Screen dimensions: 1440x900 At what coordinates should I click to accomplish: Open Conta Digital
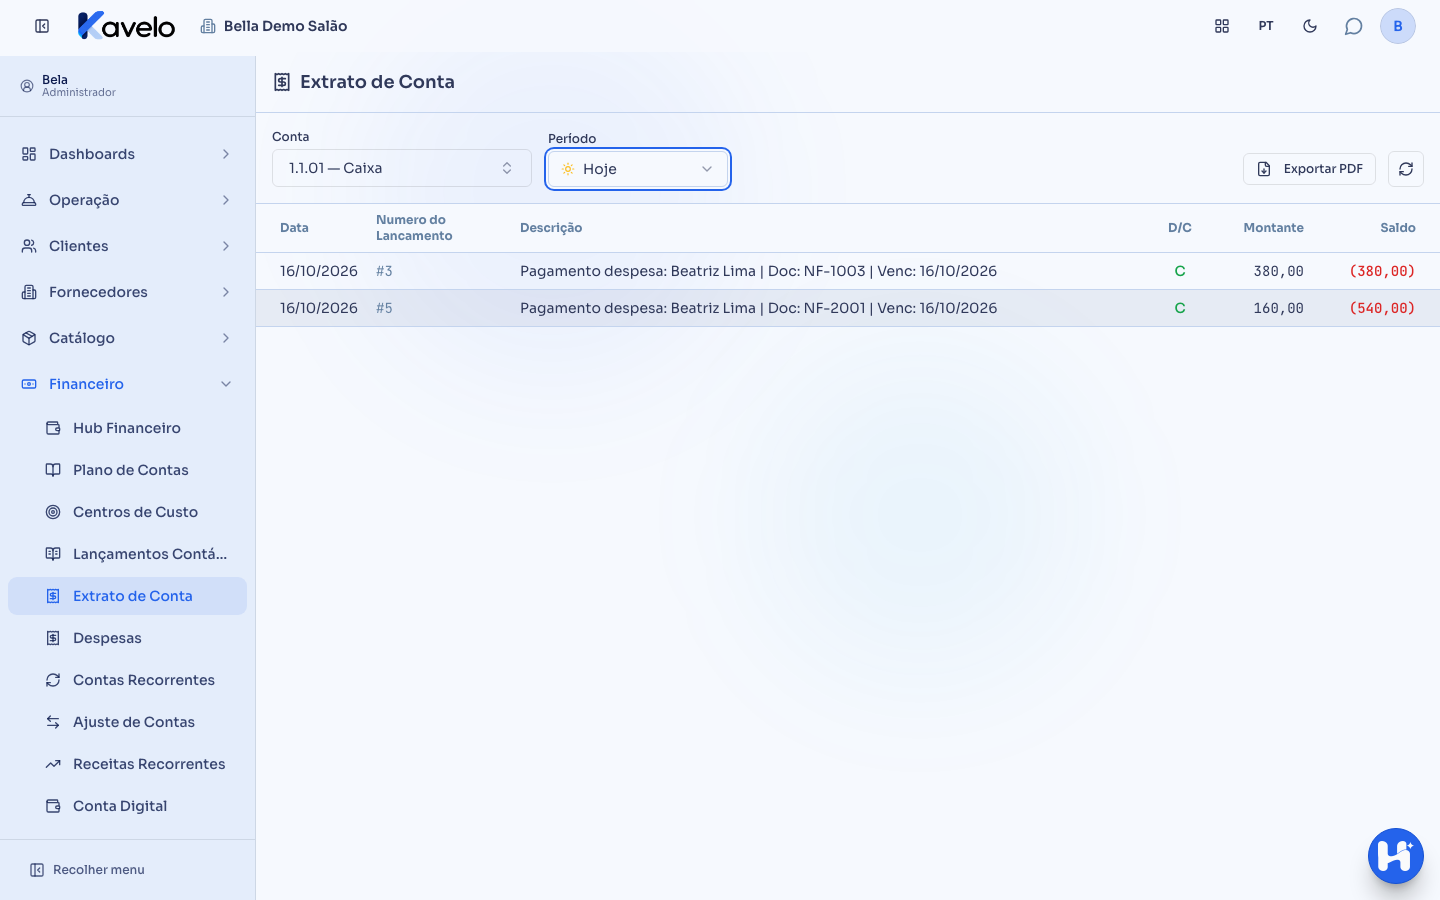click(127, 806)
